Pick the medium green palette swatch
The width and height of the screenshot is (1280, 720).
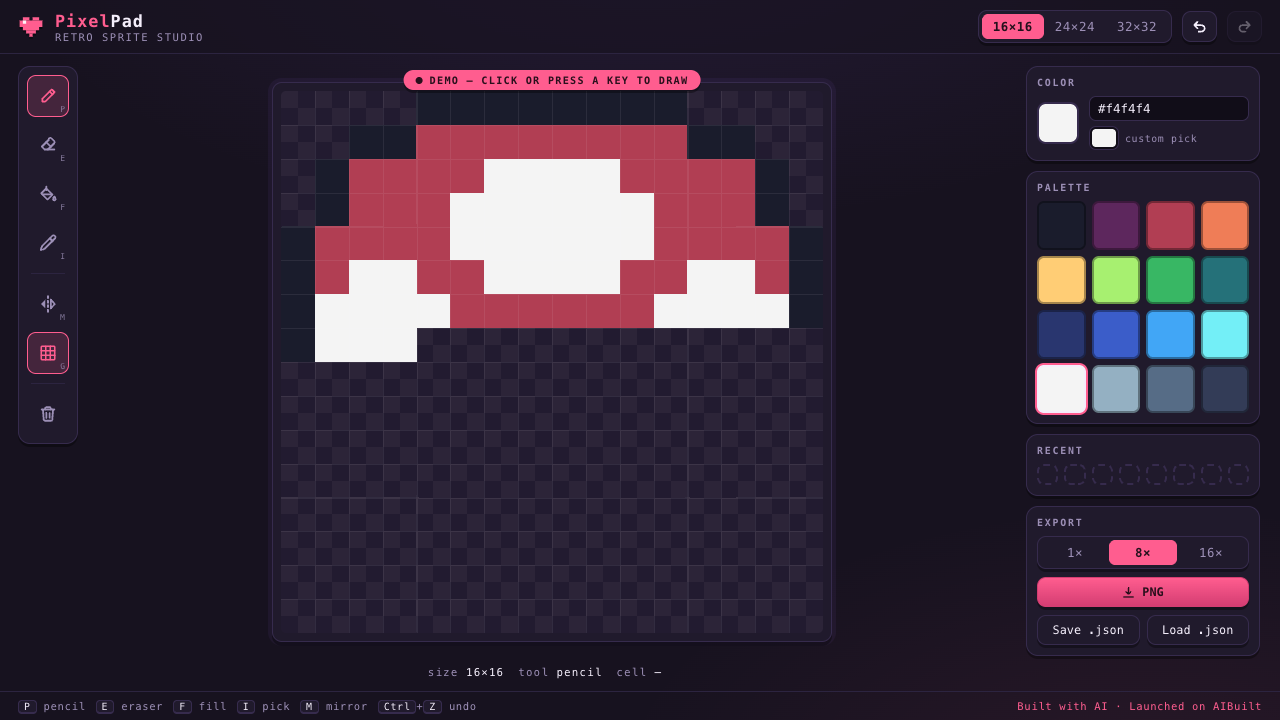tap(1170, 280)
